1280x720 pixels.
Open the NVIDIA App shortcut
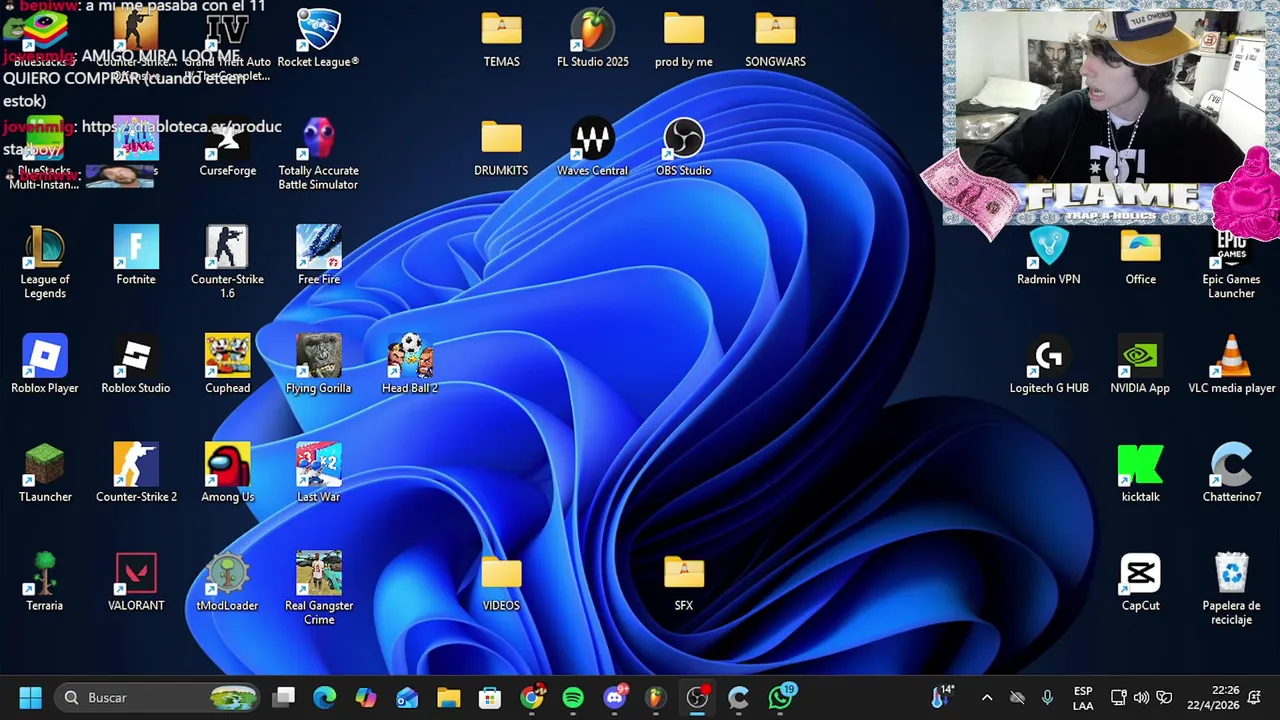(1140, 365)
